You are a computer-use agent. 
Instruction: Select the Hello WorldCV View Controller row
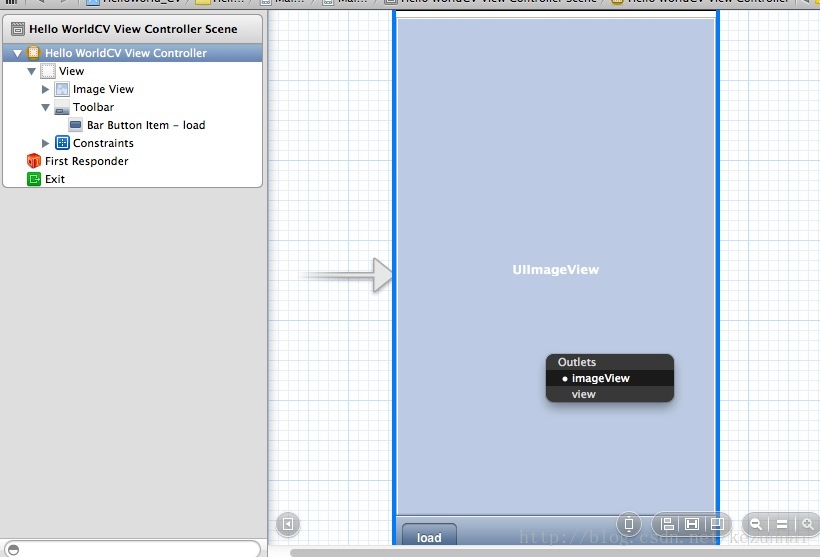[132, 53]
